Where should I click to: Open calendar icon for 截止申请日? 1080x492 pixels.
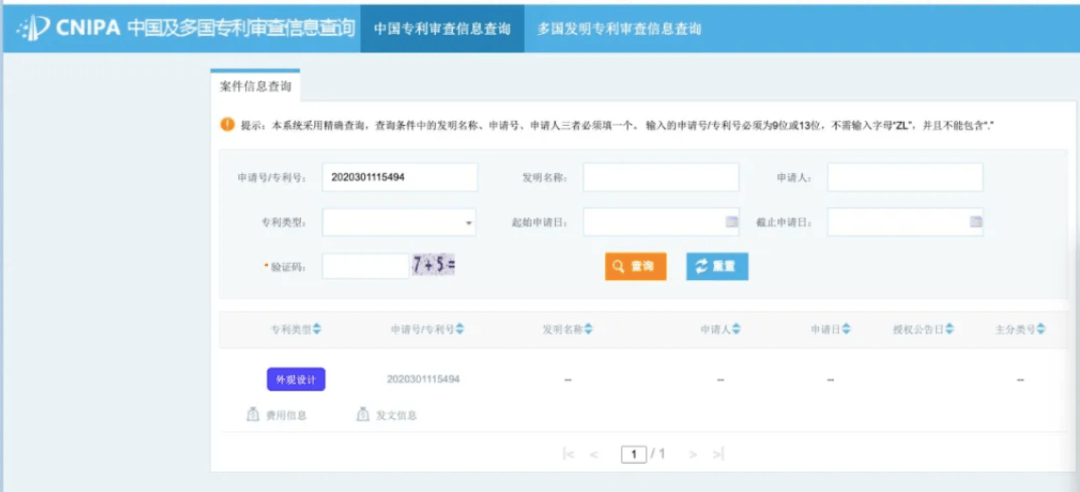[x=975, y=222]
